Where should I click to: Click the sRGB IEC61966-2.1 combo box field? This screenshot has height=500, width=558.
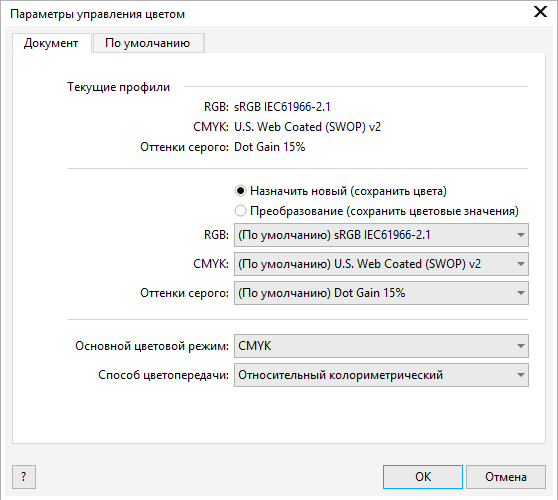[381, 235]
